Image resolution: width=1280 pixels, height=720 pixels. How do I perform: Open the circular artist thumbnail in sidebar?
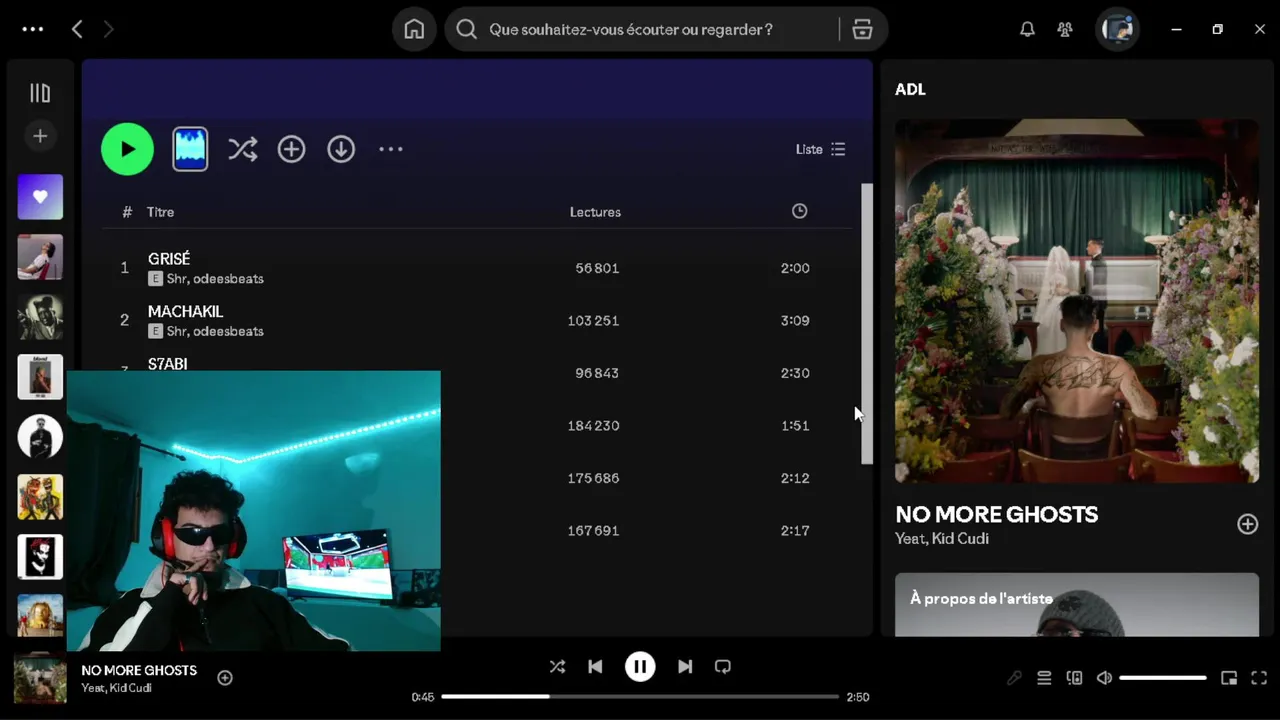(40, 437)
